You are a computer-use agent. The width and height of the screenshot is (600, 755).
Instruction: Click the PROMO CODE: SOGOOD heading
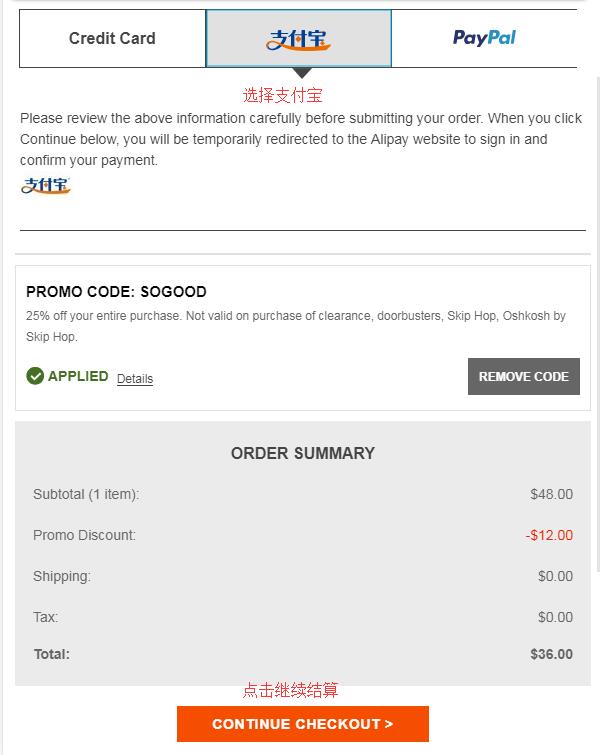point(116,292)
